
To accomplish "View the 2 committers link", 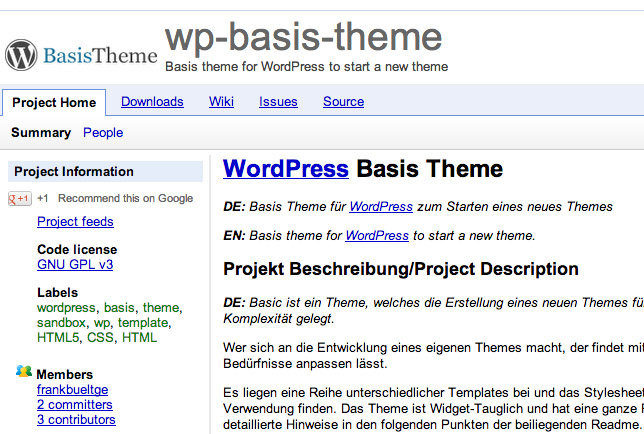I will (74, 405).
